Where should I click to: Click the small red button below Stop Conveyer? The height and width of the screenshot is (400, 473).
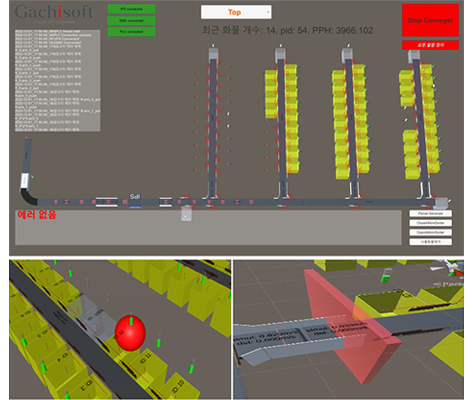[430, 45]
